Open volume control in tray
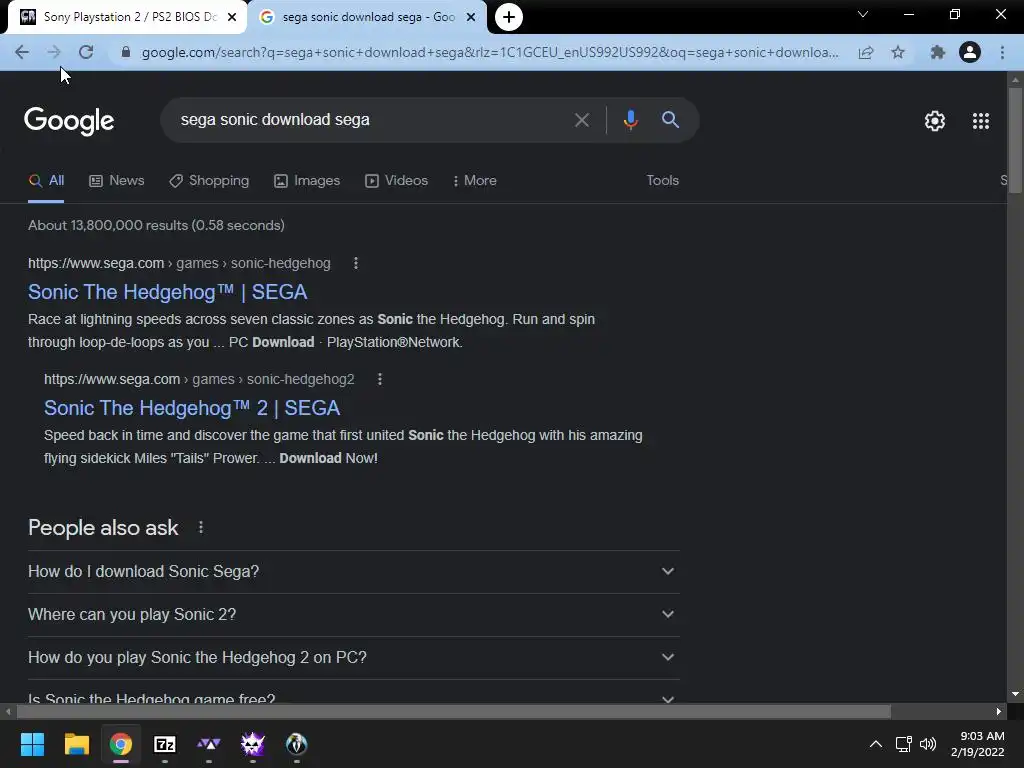The height and width of the screenshot is (768, 1024). (928, 744)
